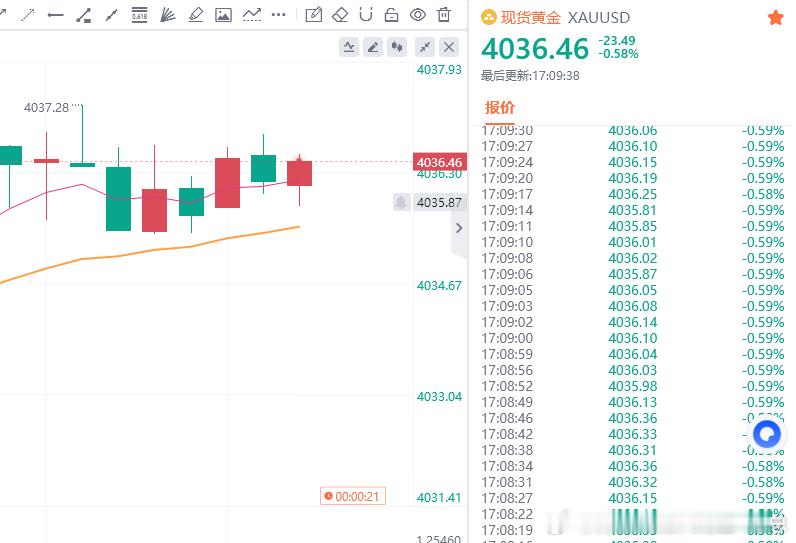
Task: Click the 4036.25 quote at 17:09:17
Action: pos(633,194)
